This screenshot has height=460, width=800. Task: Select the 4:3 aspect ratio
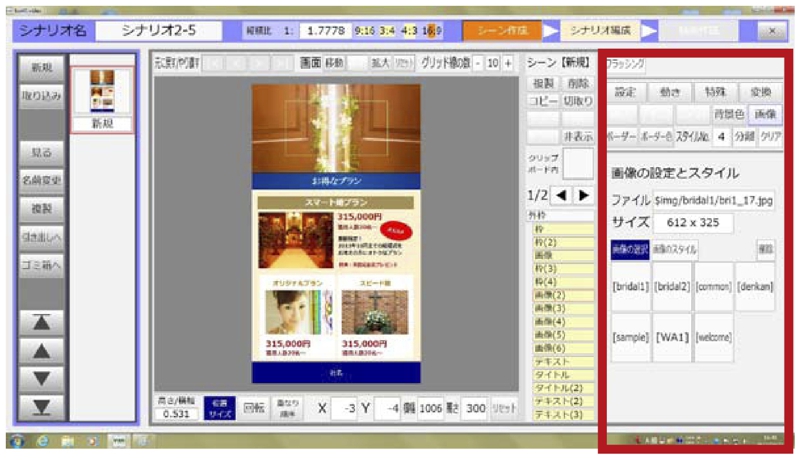[x=409, y=31]
